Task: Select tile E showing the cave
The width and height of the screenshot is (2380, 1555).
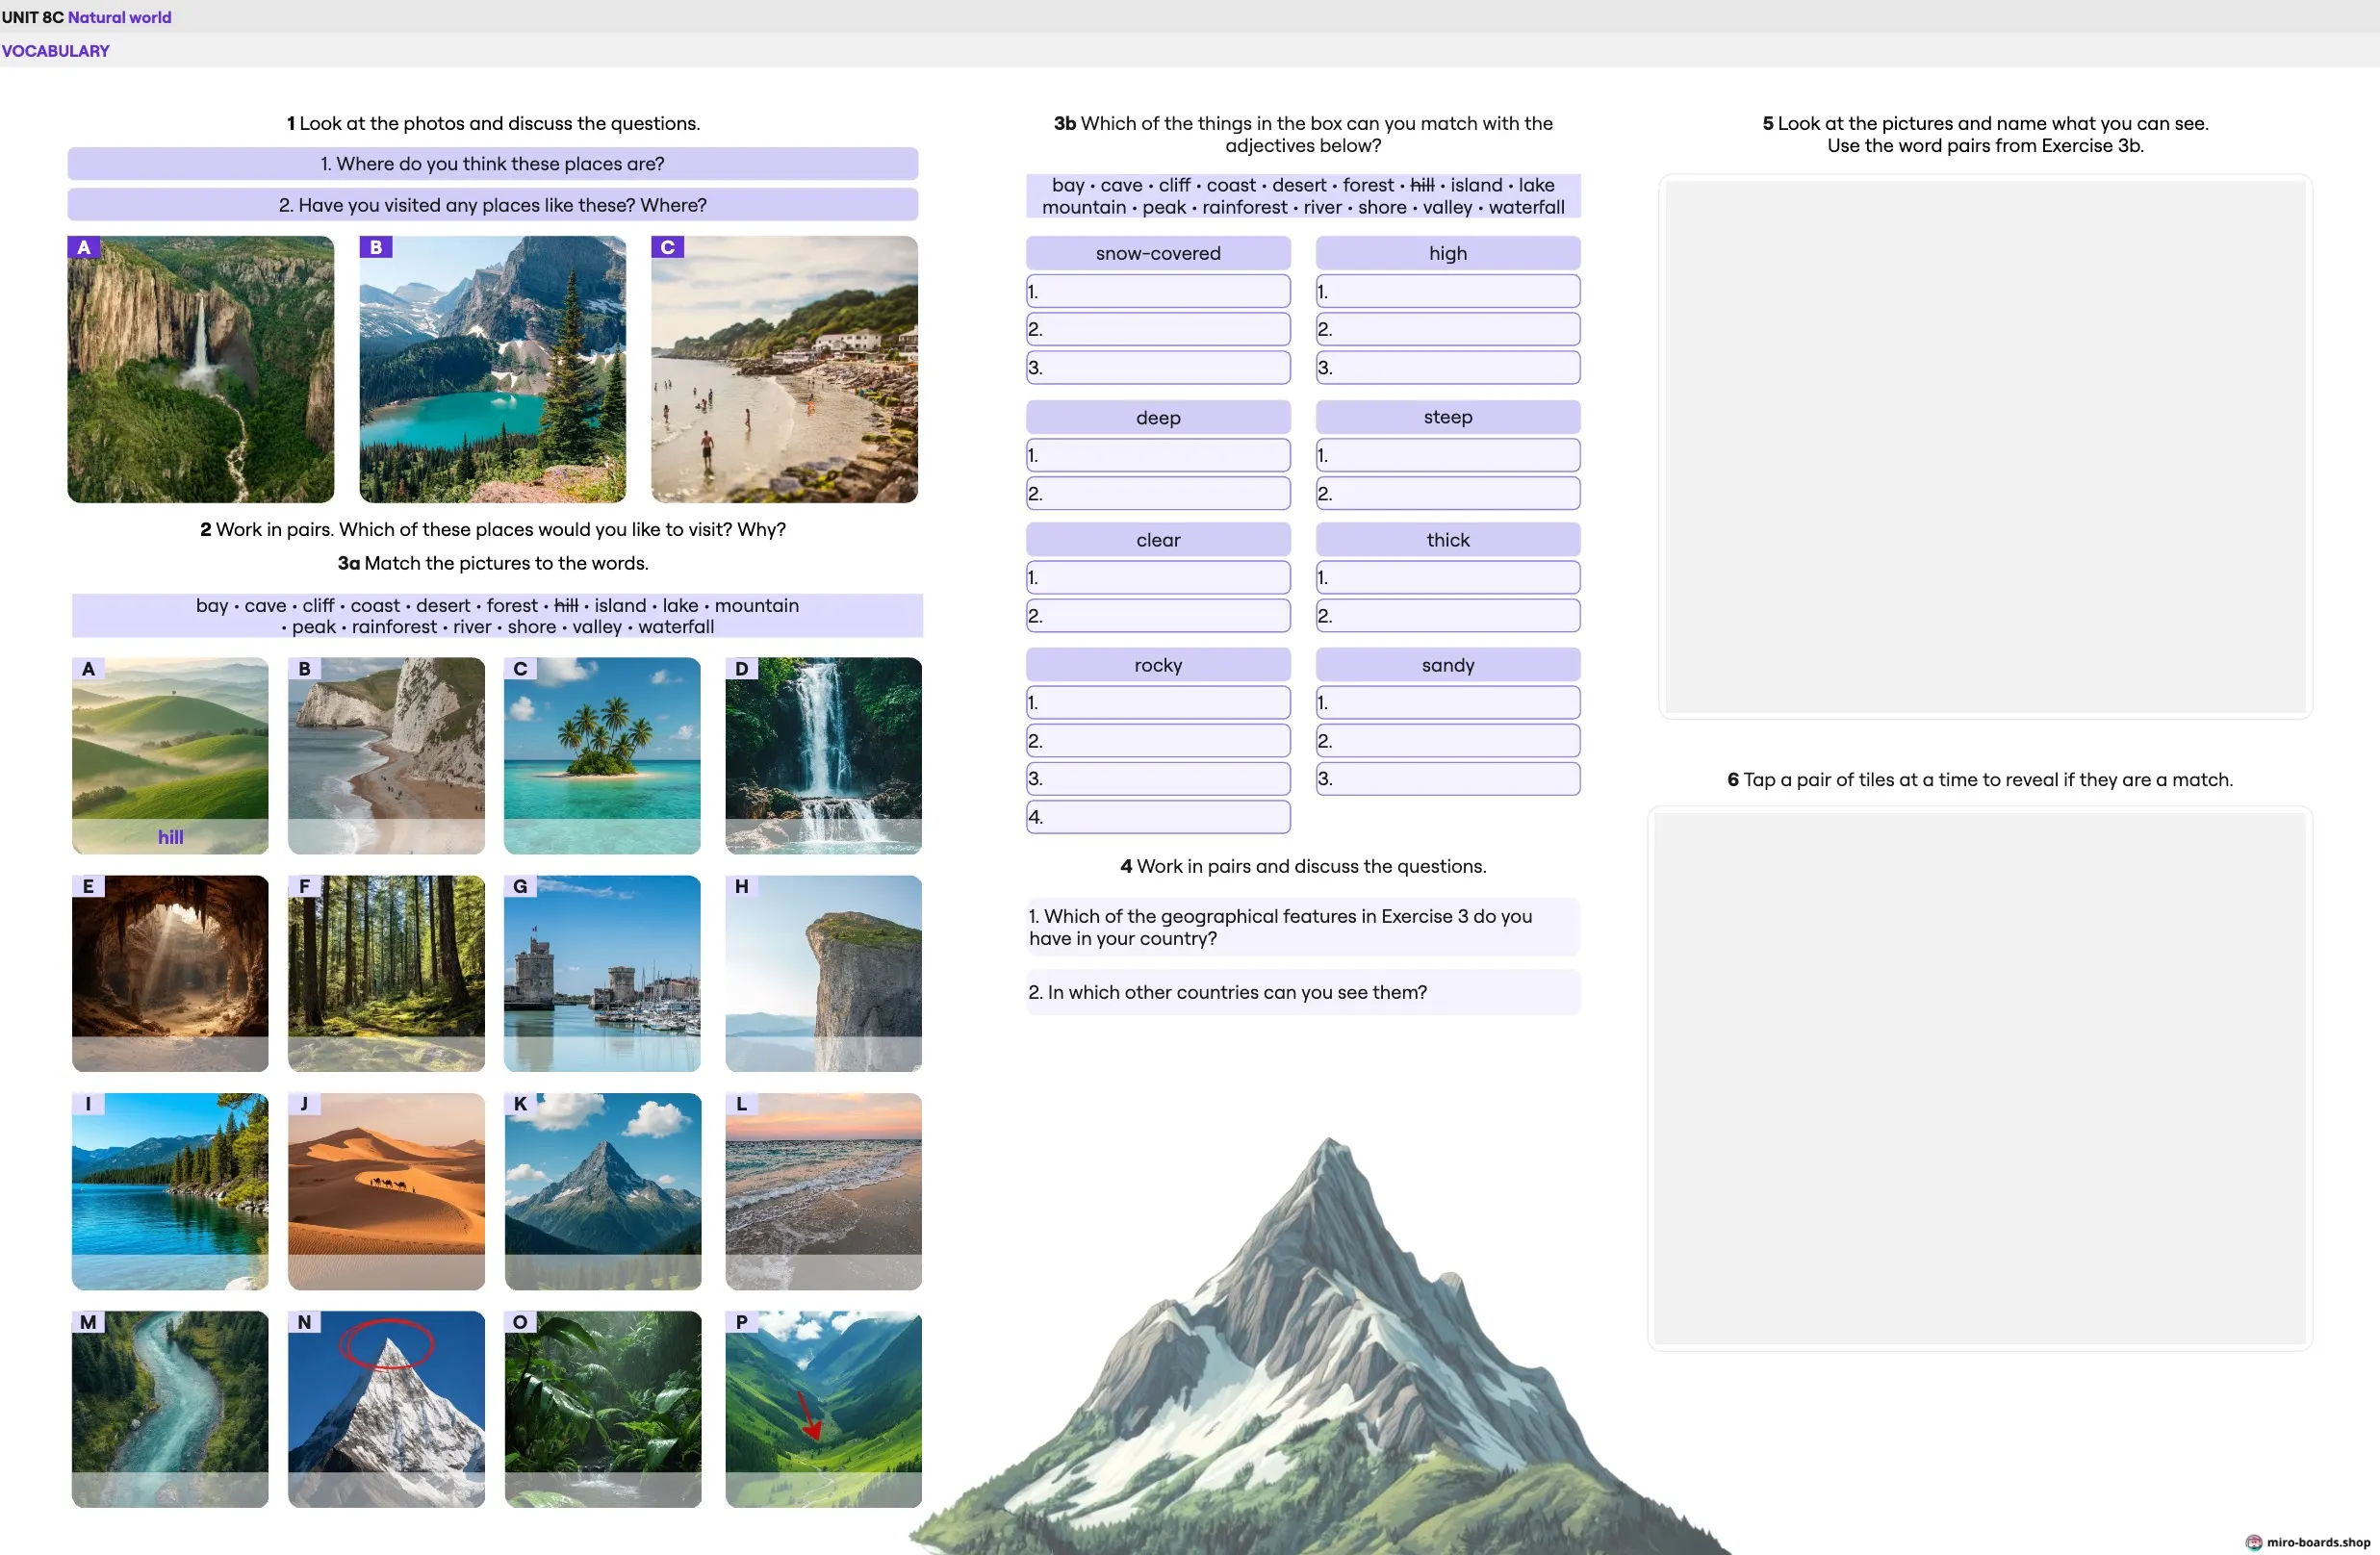Action: (170, 973)
